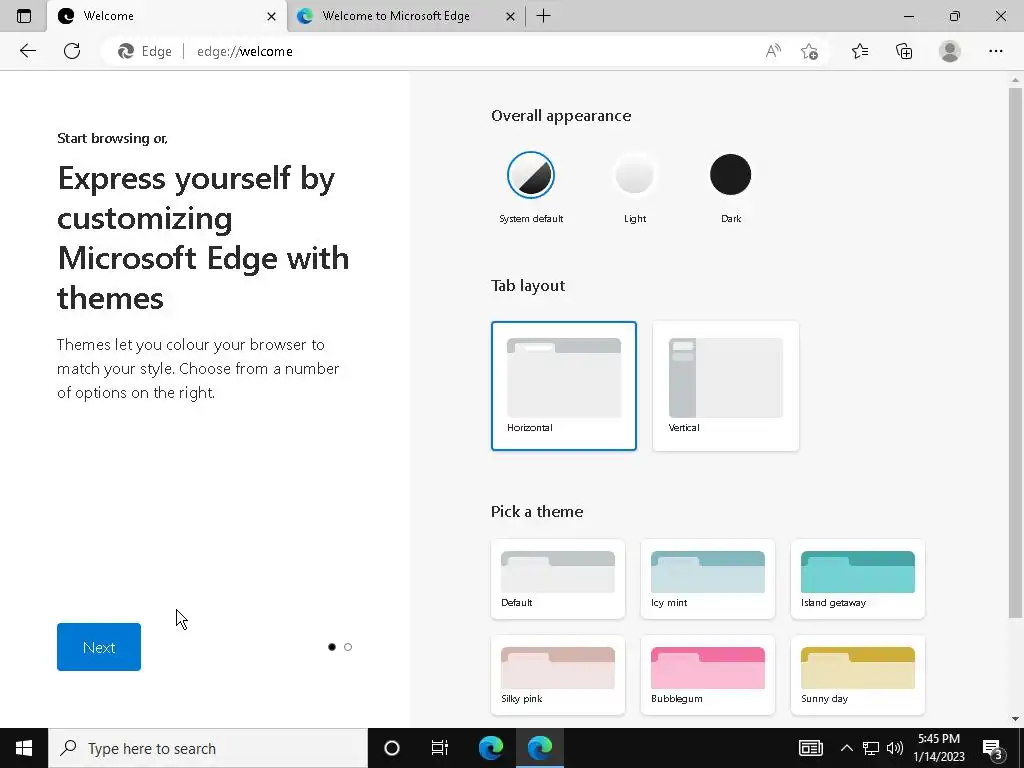The image size is (1024, 768).
Task: Open News and interests taskbar icon
Action: [x=810, y=748]
